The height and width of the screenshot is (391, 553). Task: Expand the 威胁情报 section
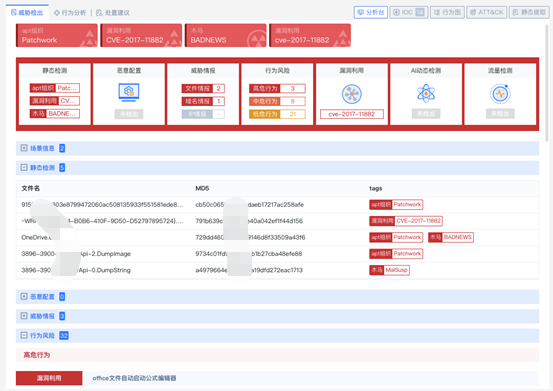pyautogui.click(x=24, y=316)
